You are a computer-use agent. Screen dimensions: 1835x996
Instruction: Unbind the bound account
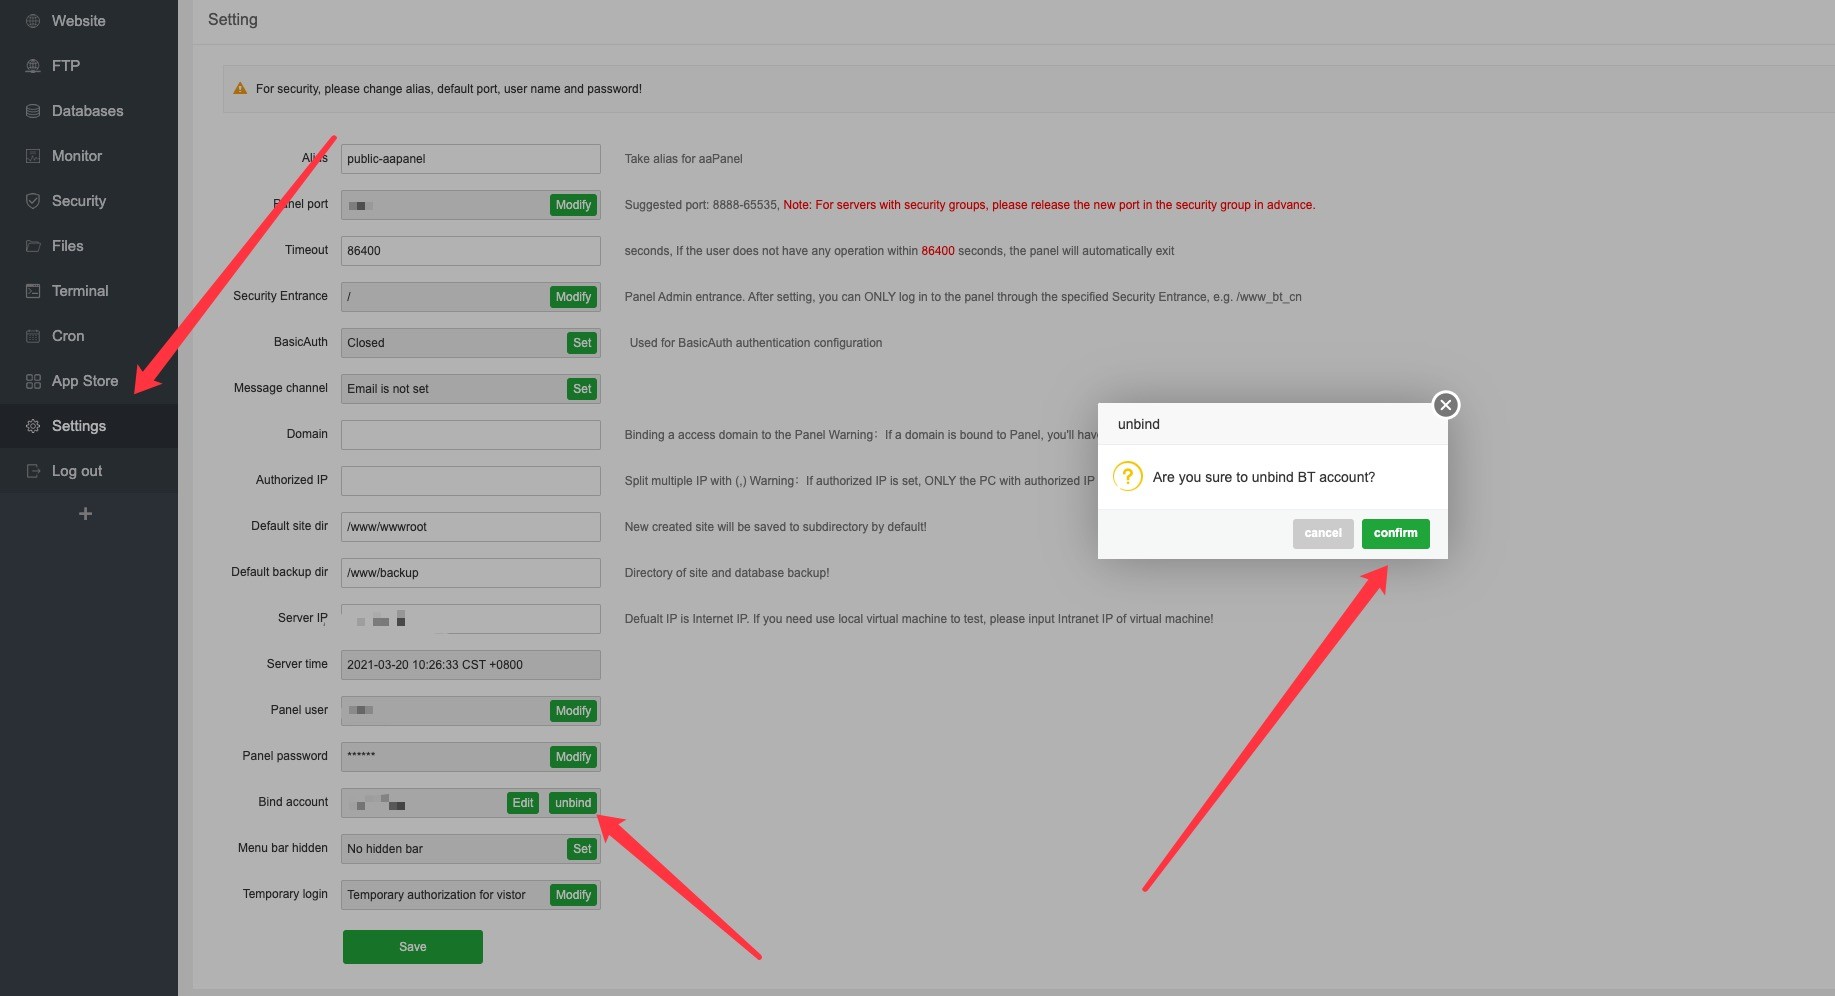tap(573, 803)
